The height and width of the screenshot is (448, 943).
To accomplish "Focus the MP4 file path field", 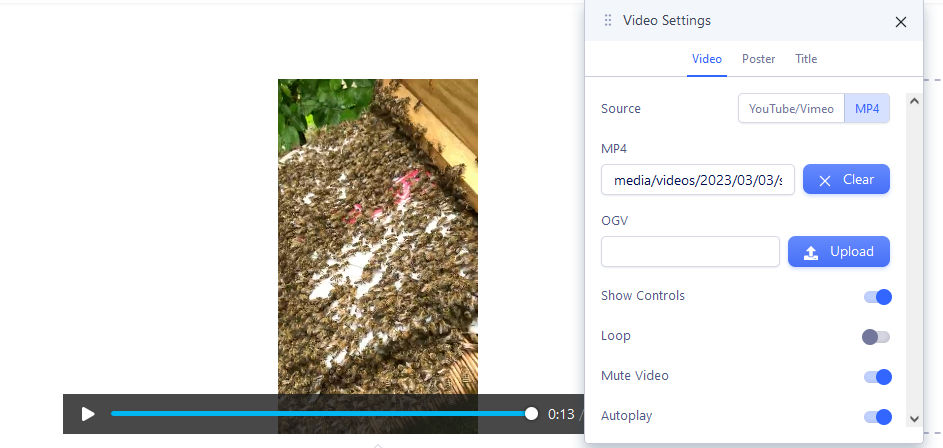I will tap(697, 180).
